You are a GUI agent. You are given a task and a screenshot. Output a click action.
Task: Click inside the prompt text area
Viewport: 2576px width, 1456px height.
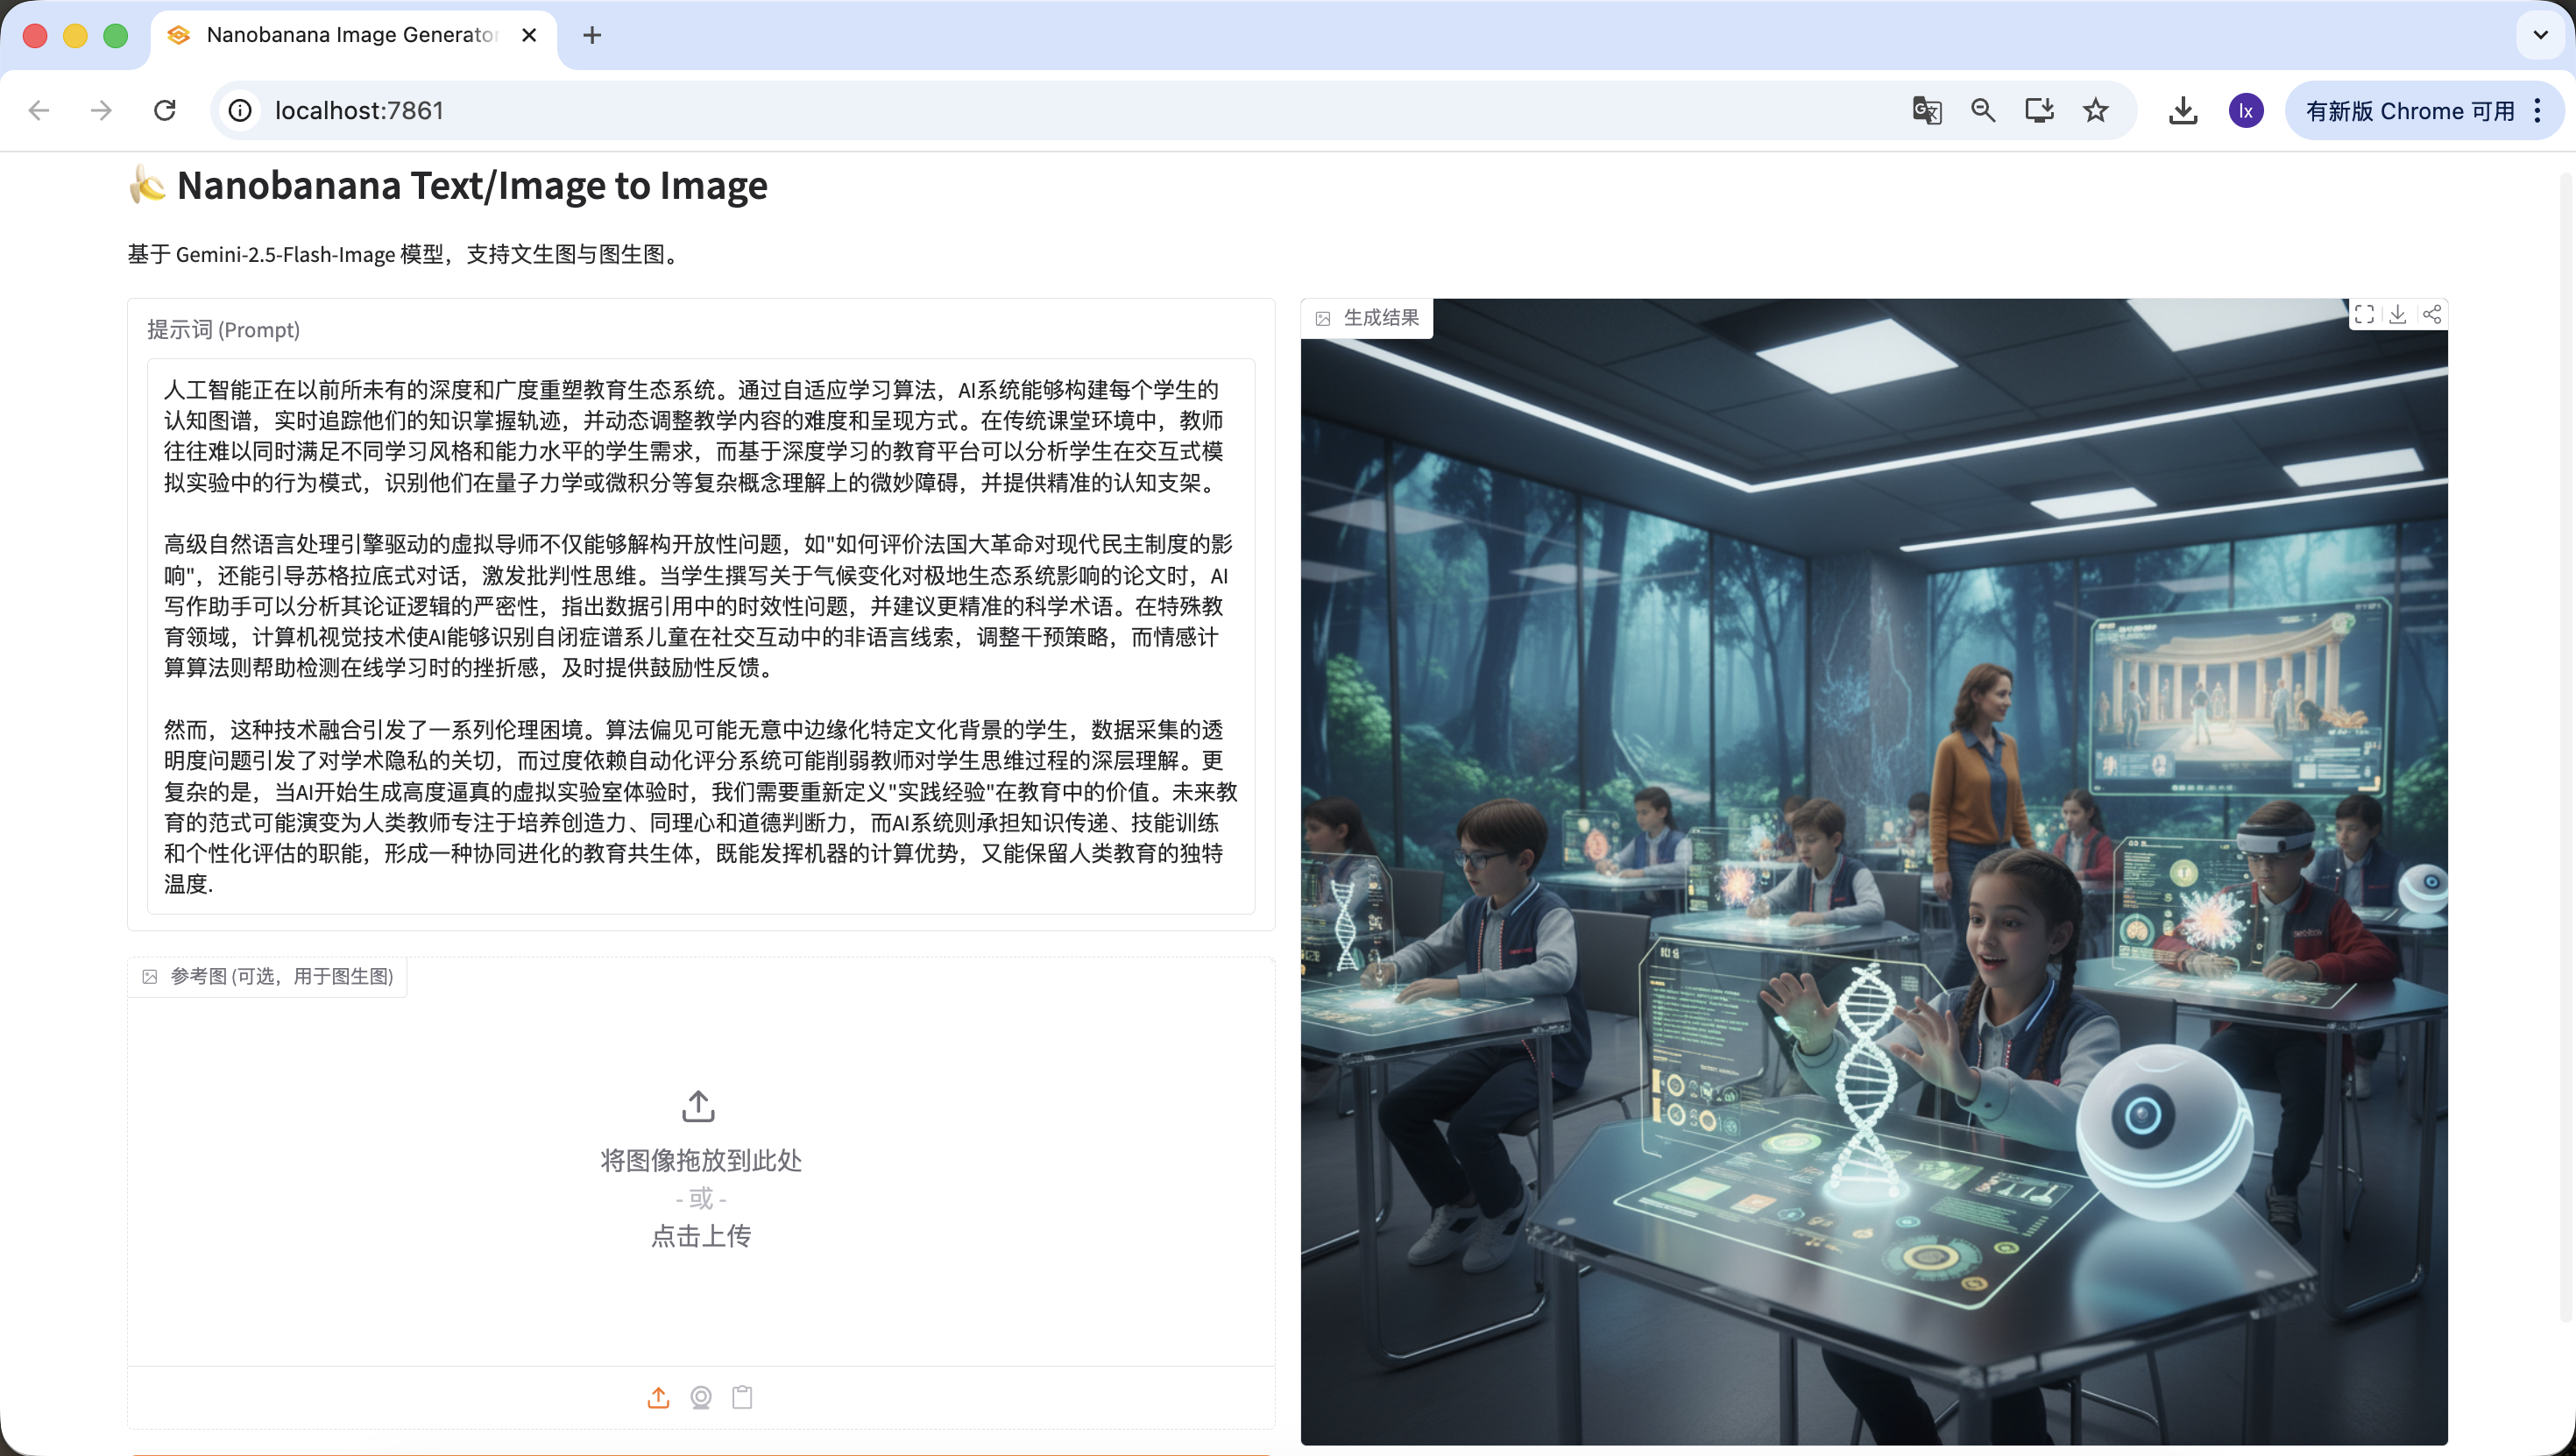coord(700,636)
